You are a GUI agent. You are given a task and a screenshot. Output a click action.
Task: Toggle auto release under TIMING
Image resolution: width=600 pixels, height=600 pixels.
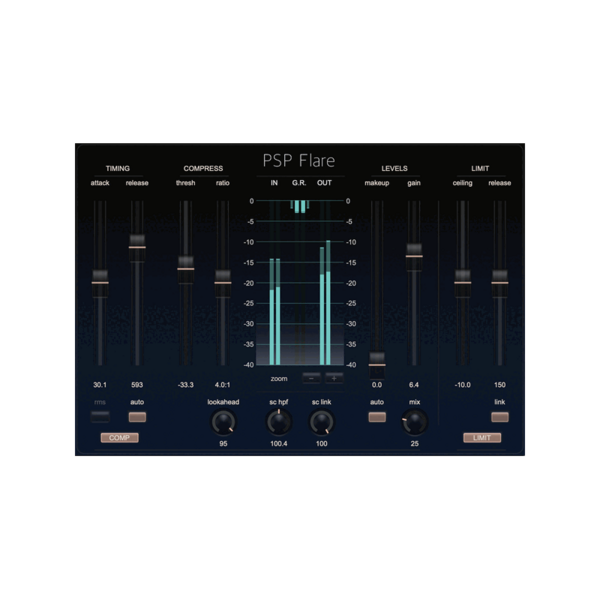pyautogui.click(x=137, y=417)
